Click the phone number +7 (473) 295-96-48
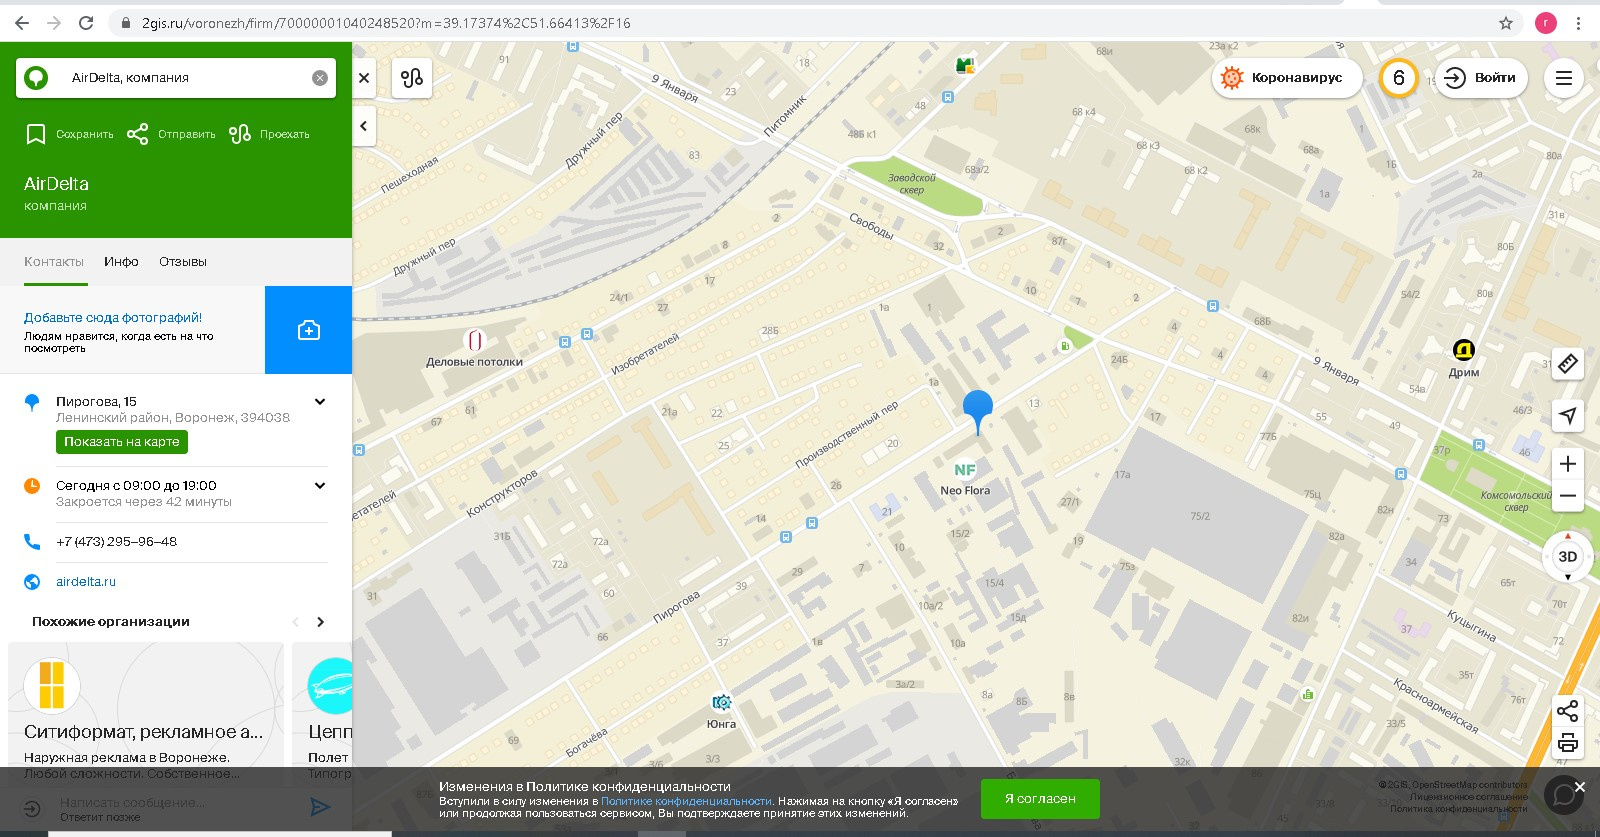The image size is (1600, 837). (x=116, y=542)
